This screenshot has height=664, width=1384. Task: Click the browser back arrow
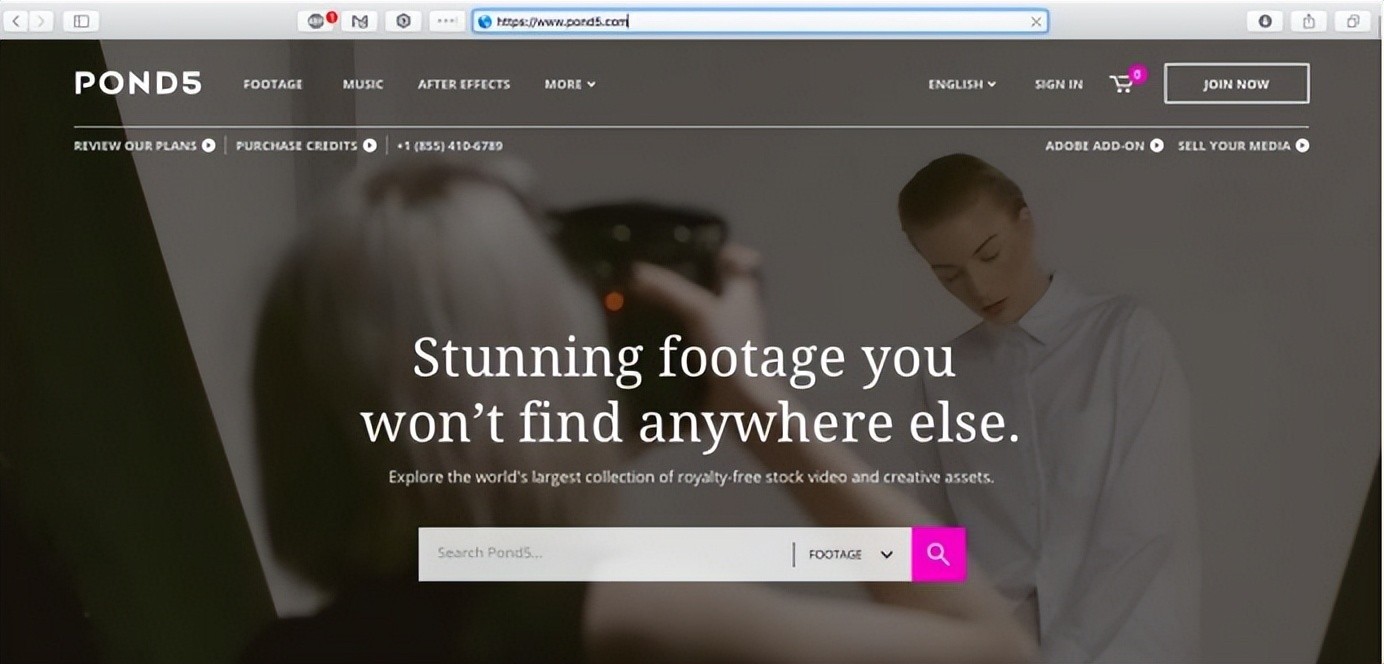[17, 21]
